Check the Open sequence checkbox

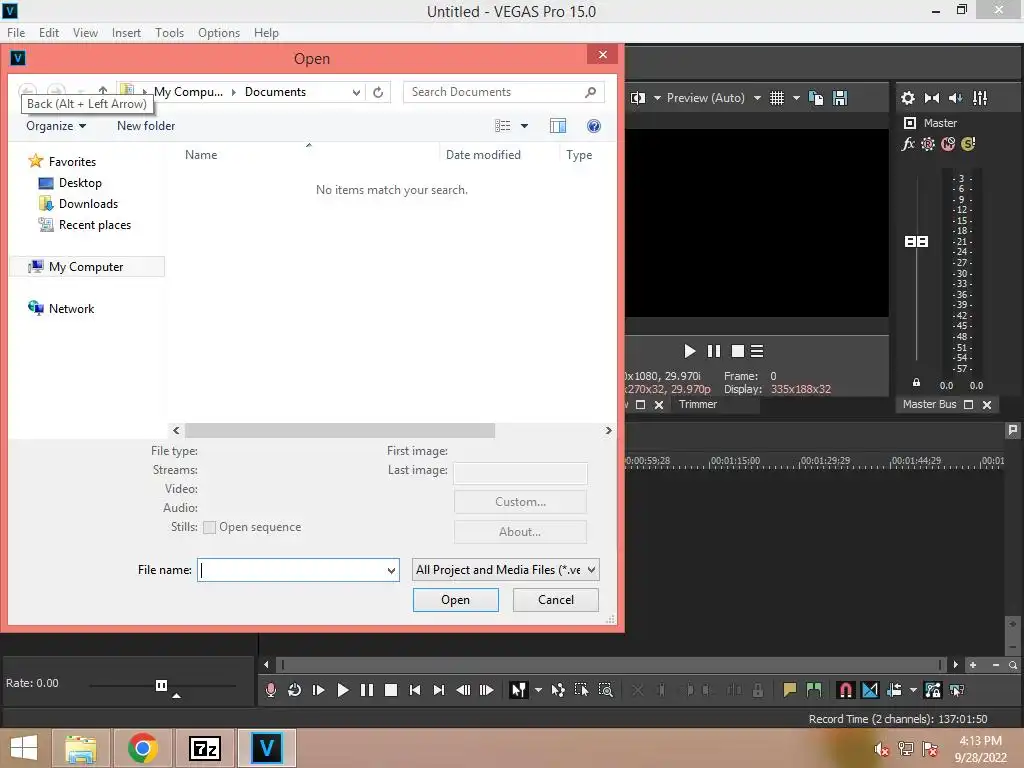pos(210,528)
